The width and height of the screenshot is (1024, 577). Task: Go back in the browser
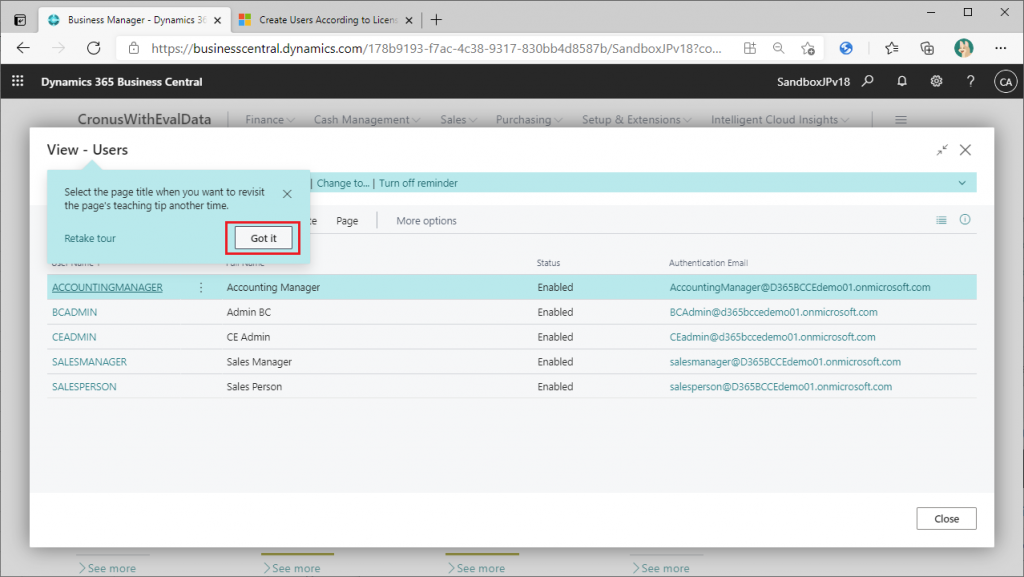click(x=24, y=48)
